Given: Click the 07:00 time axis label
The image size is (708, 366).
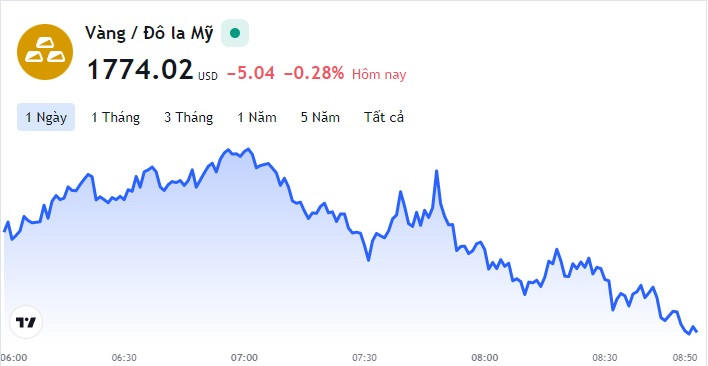Looking at the screenshot, I should click(244, 357).
